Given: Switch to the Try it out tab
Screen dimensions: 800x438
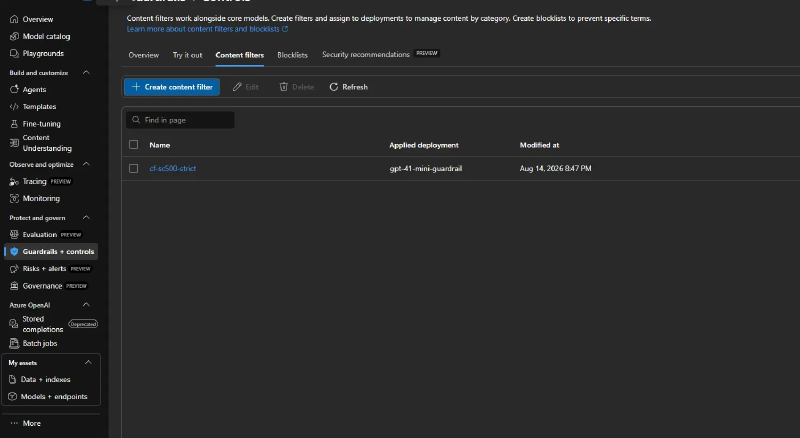Looking at the screenshot, I should [187, 55].
